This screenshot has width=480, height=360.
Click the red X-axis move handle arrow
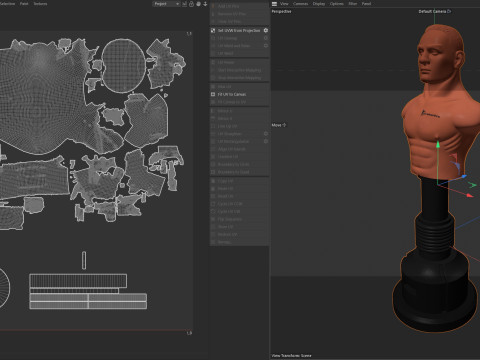click(469, 195)
